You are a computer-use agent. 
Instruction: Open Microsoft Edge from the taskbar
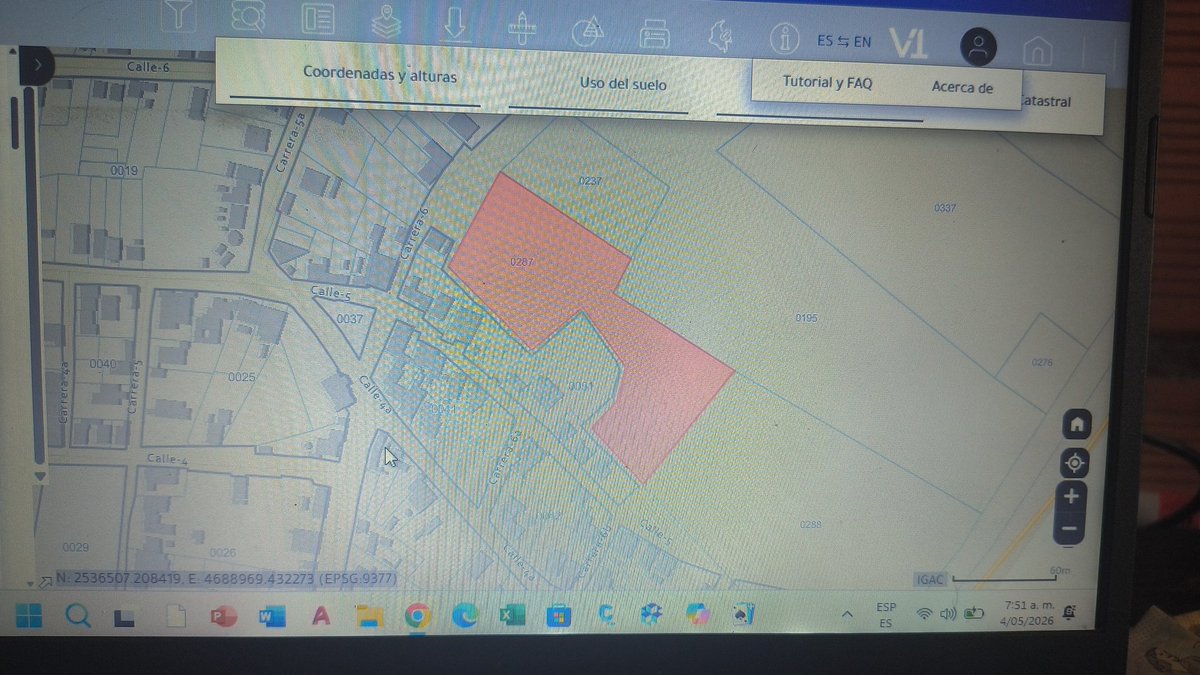coord(465,617)
